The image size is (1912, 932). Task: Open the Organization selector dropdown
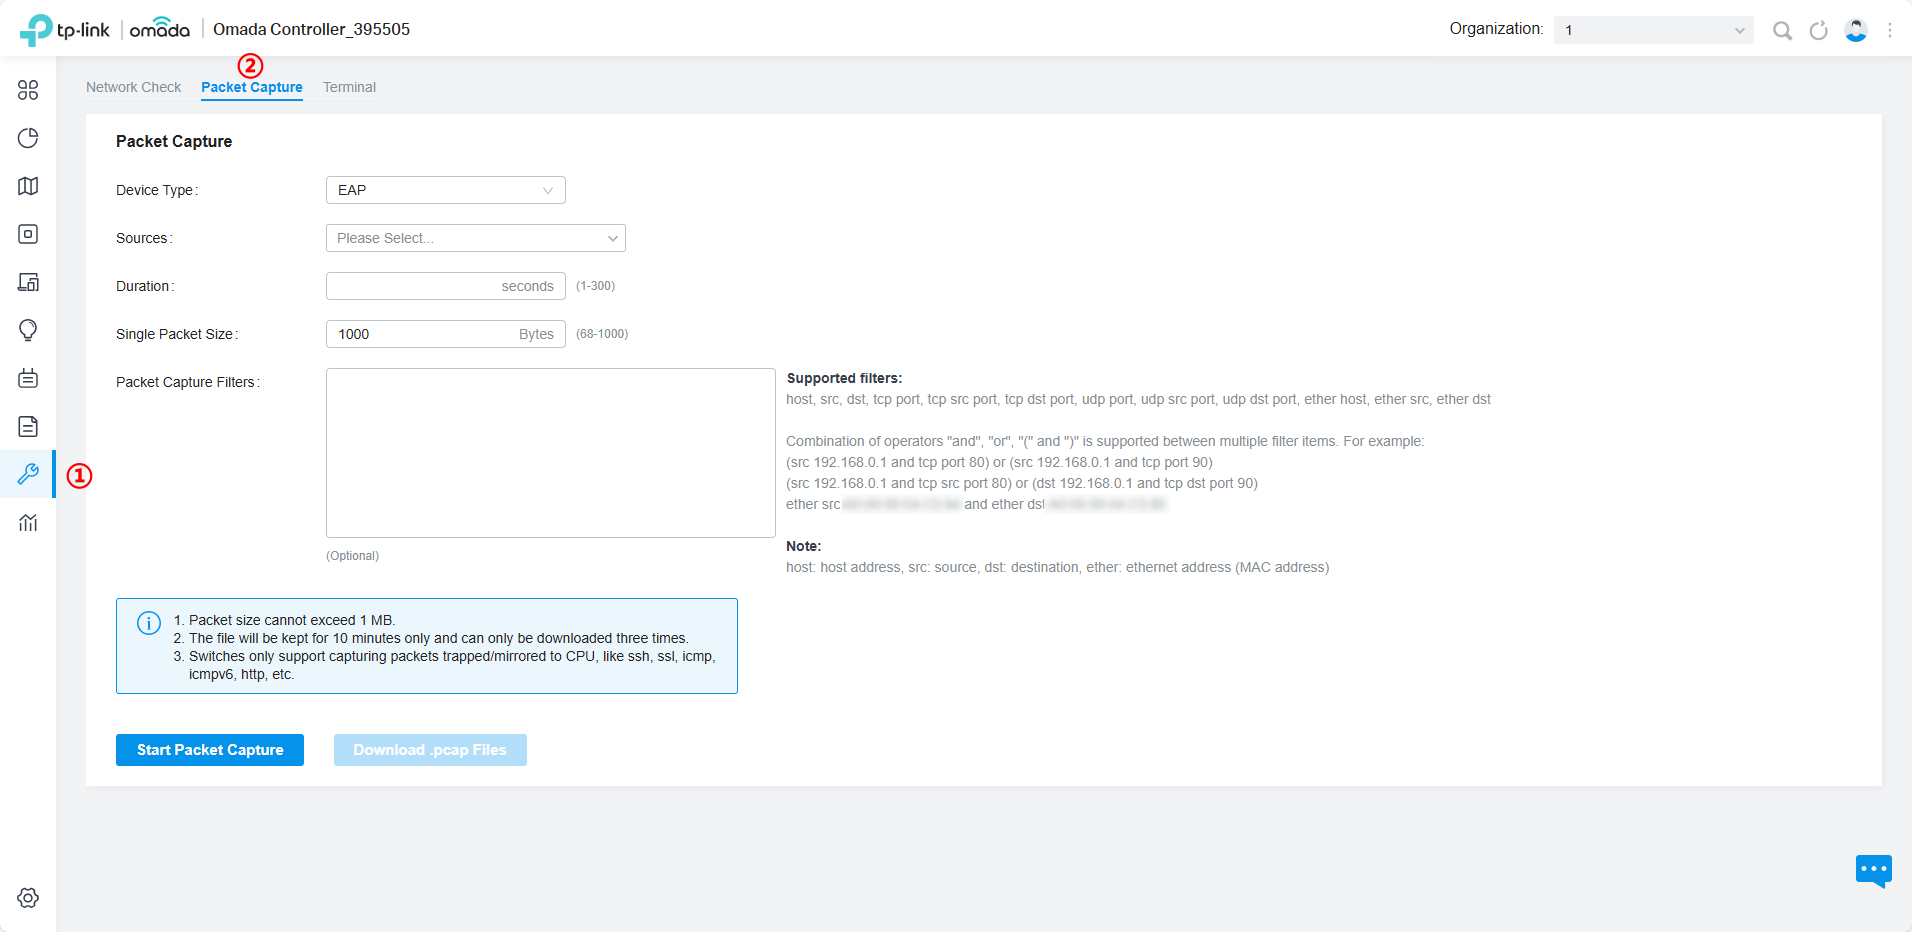(1653, 30)
